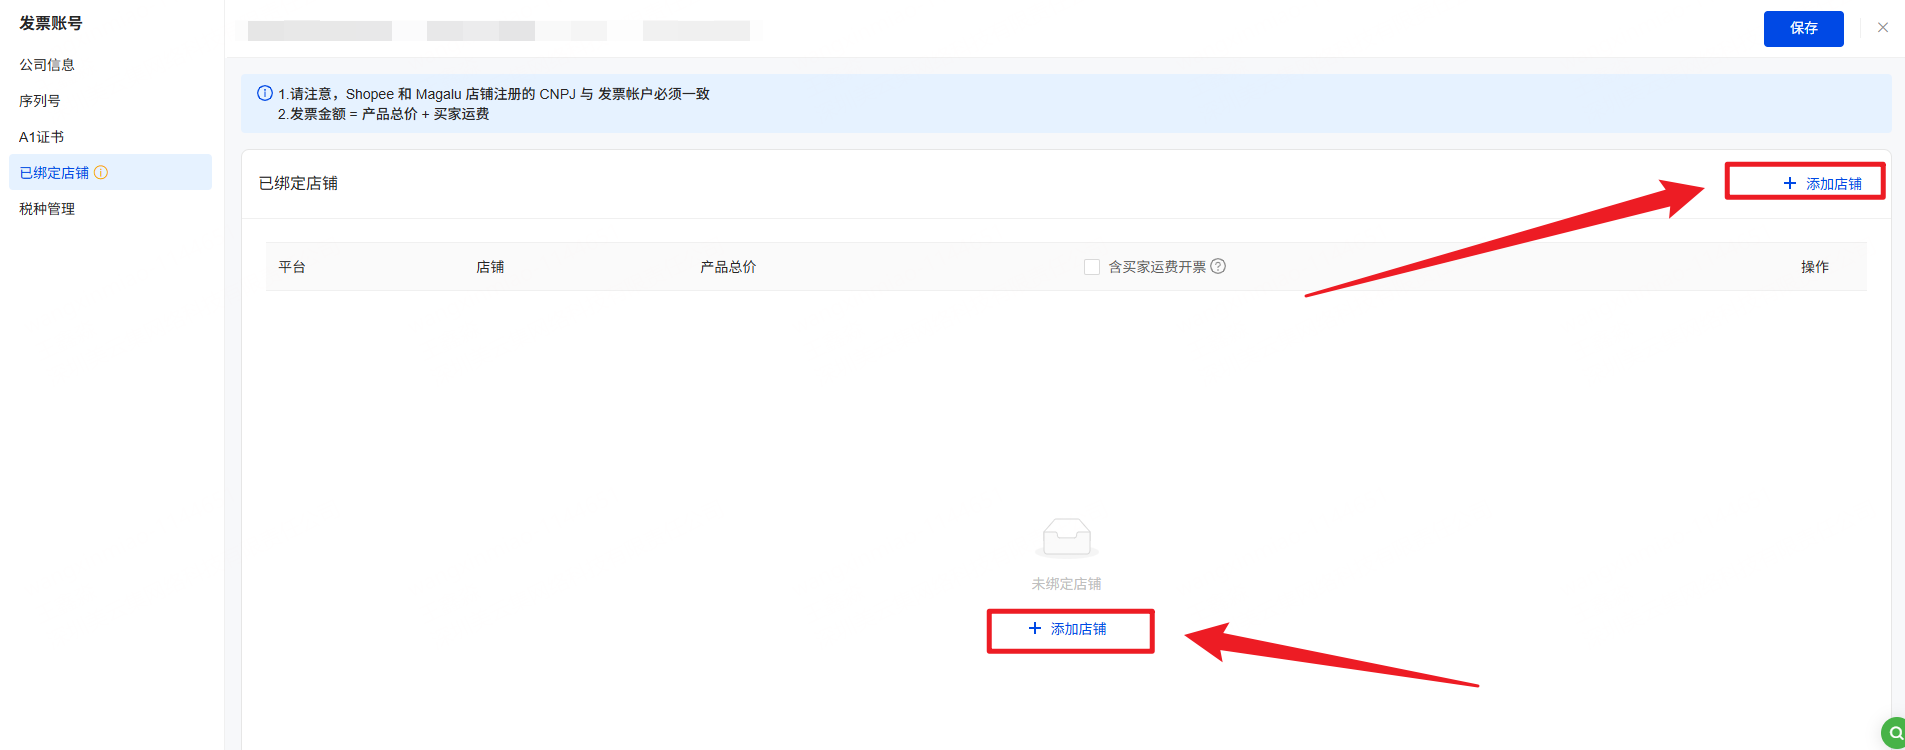Screen dimensions: 1905x750
Task: Click the 店铺 column header
Action: (490, 267)
